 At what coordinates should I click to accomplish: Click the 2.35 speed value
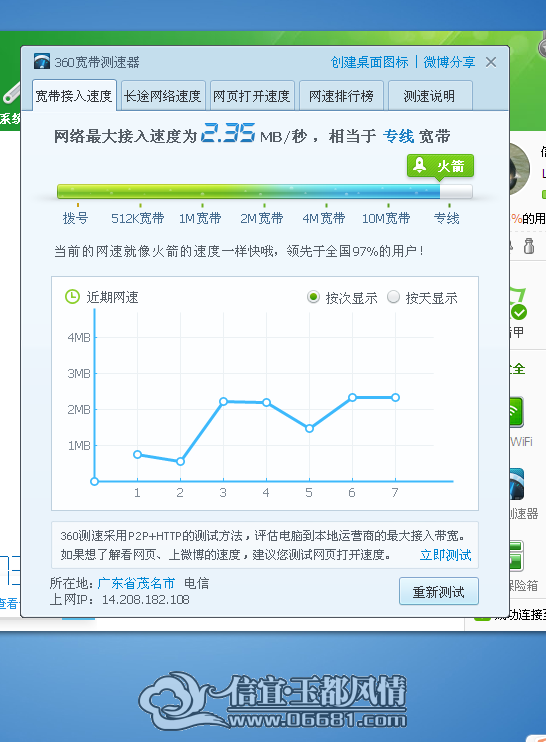[228, 132]
